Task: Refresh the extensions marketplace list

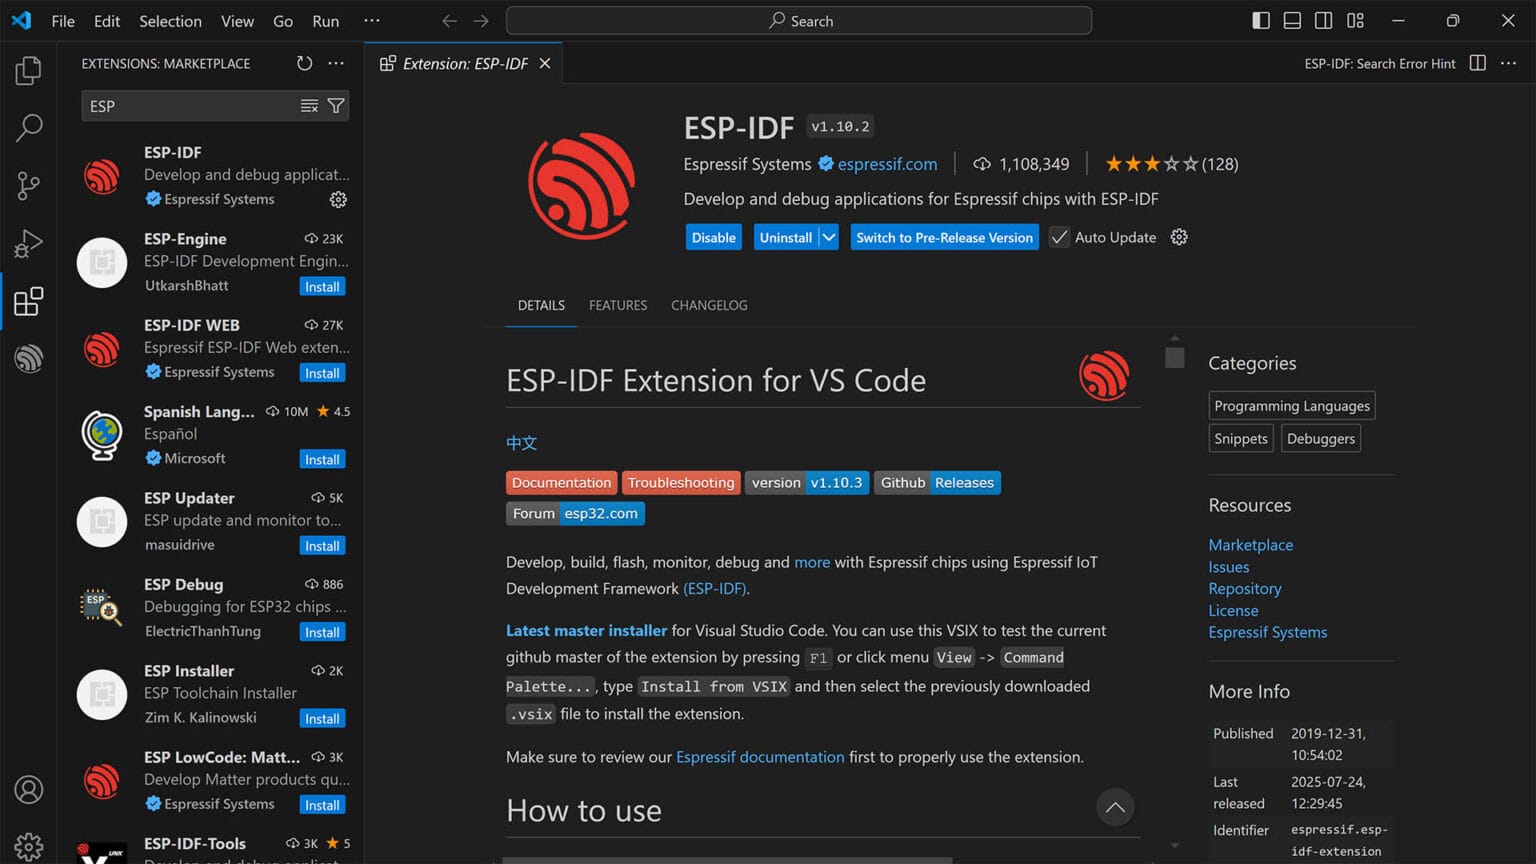Action: pyautogui.click(x=304, y=63)
